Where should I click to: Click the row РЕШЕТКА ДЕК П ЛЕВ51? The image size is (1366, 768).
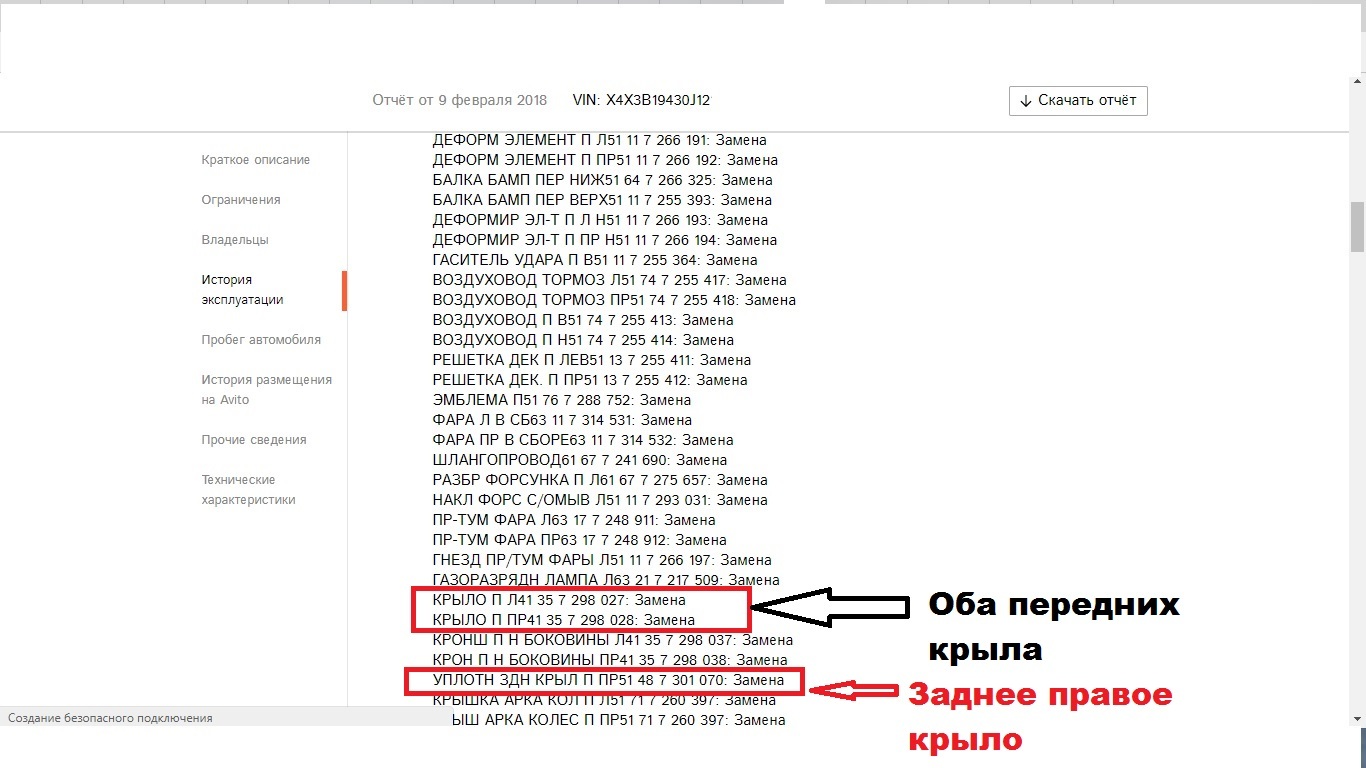point(592,360)
